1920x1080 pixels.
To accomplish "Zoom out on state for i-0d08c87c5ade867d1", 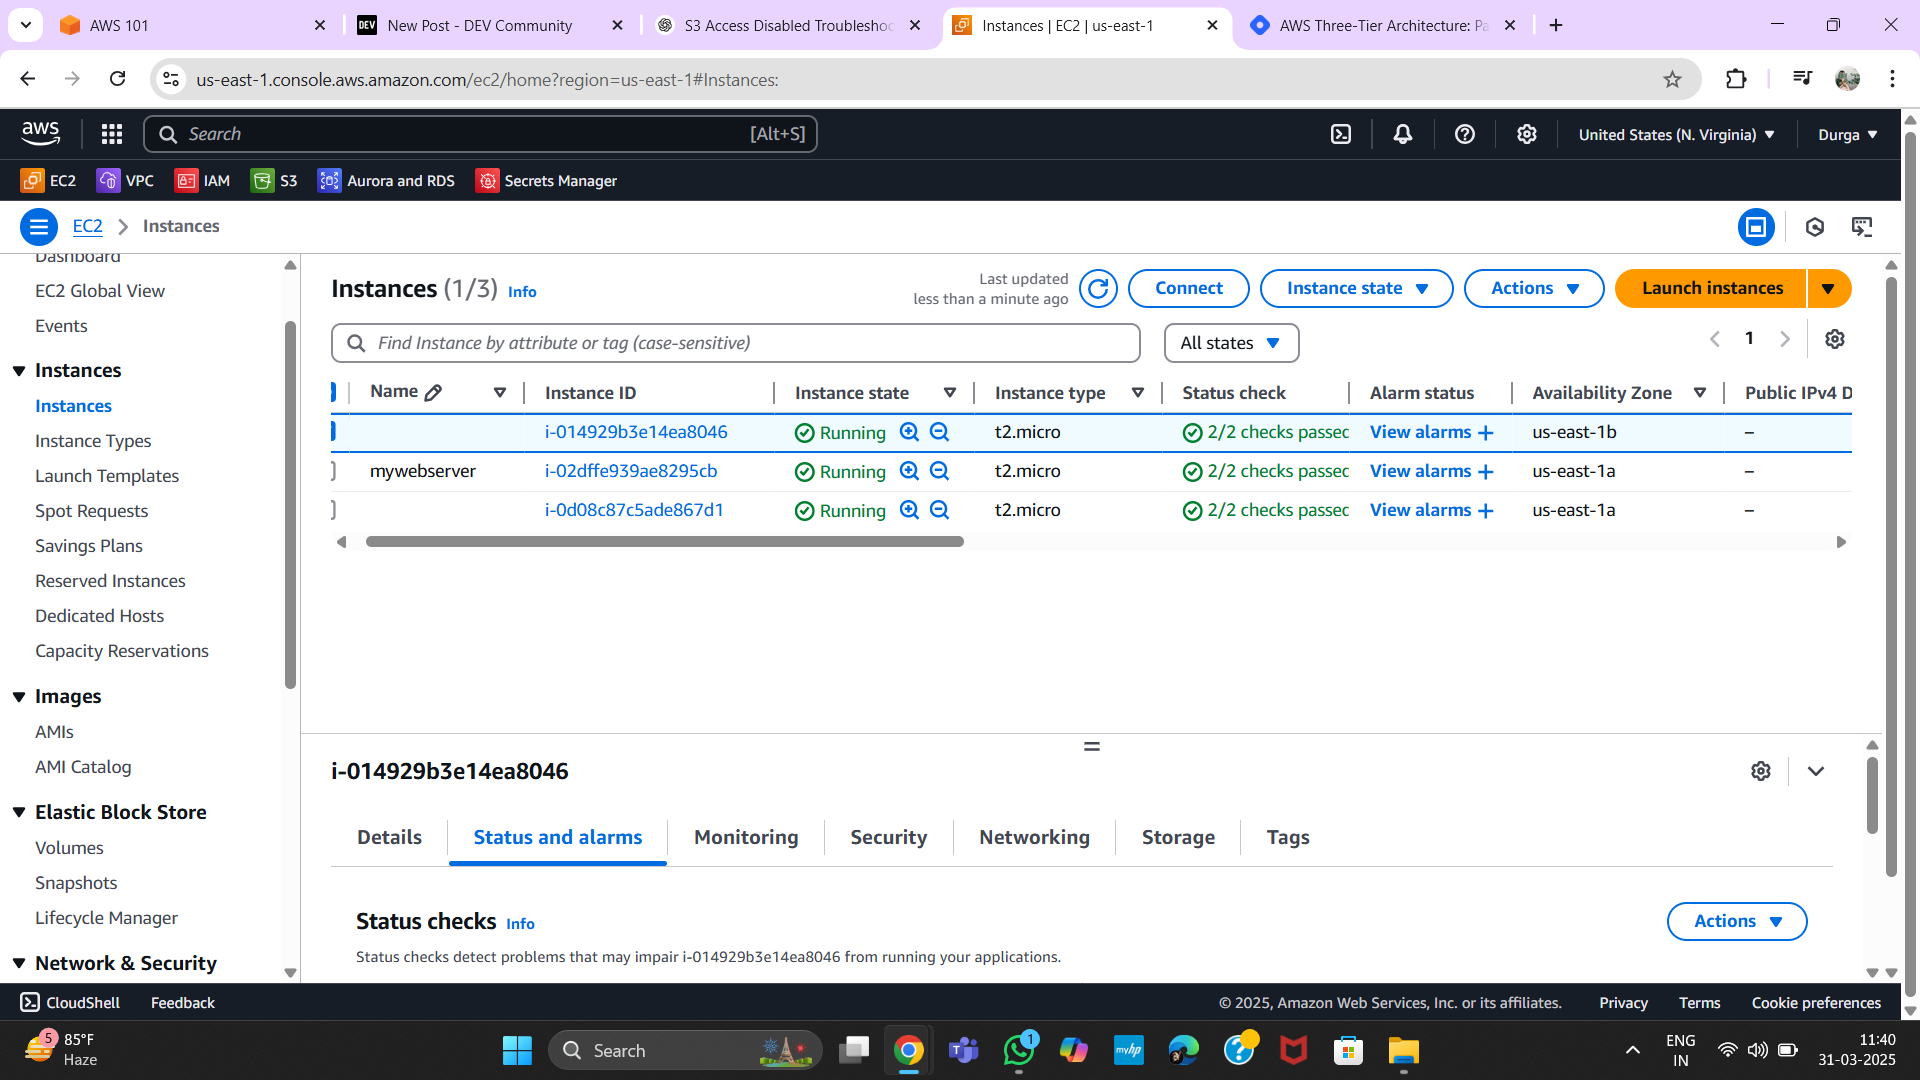I will click(x=940, y=510).
